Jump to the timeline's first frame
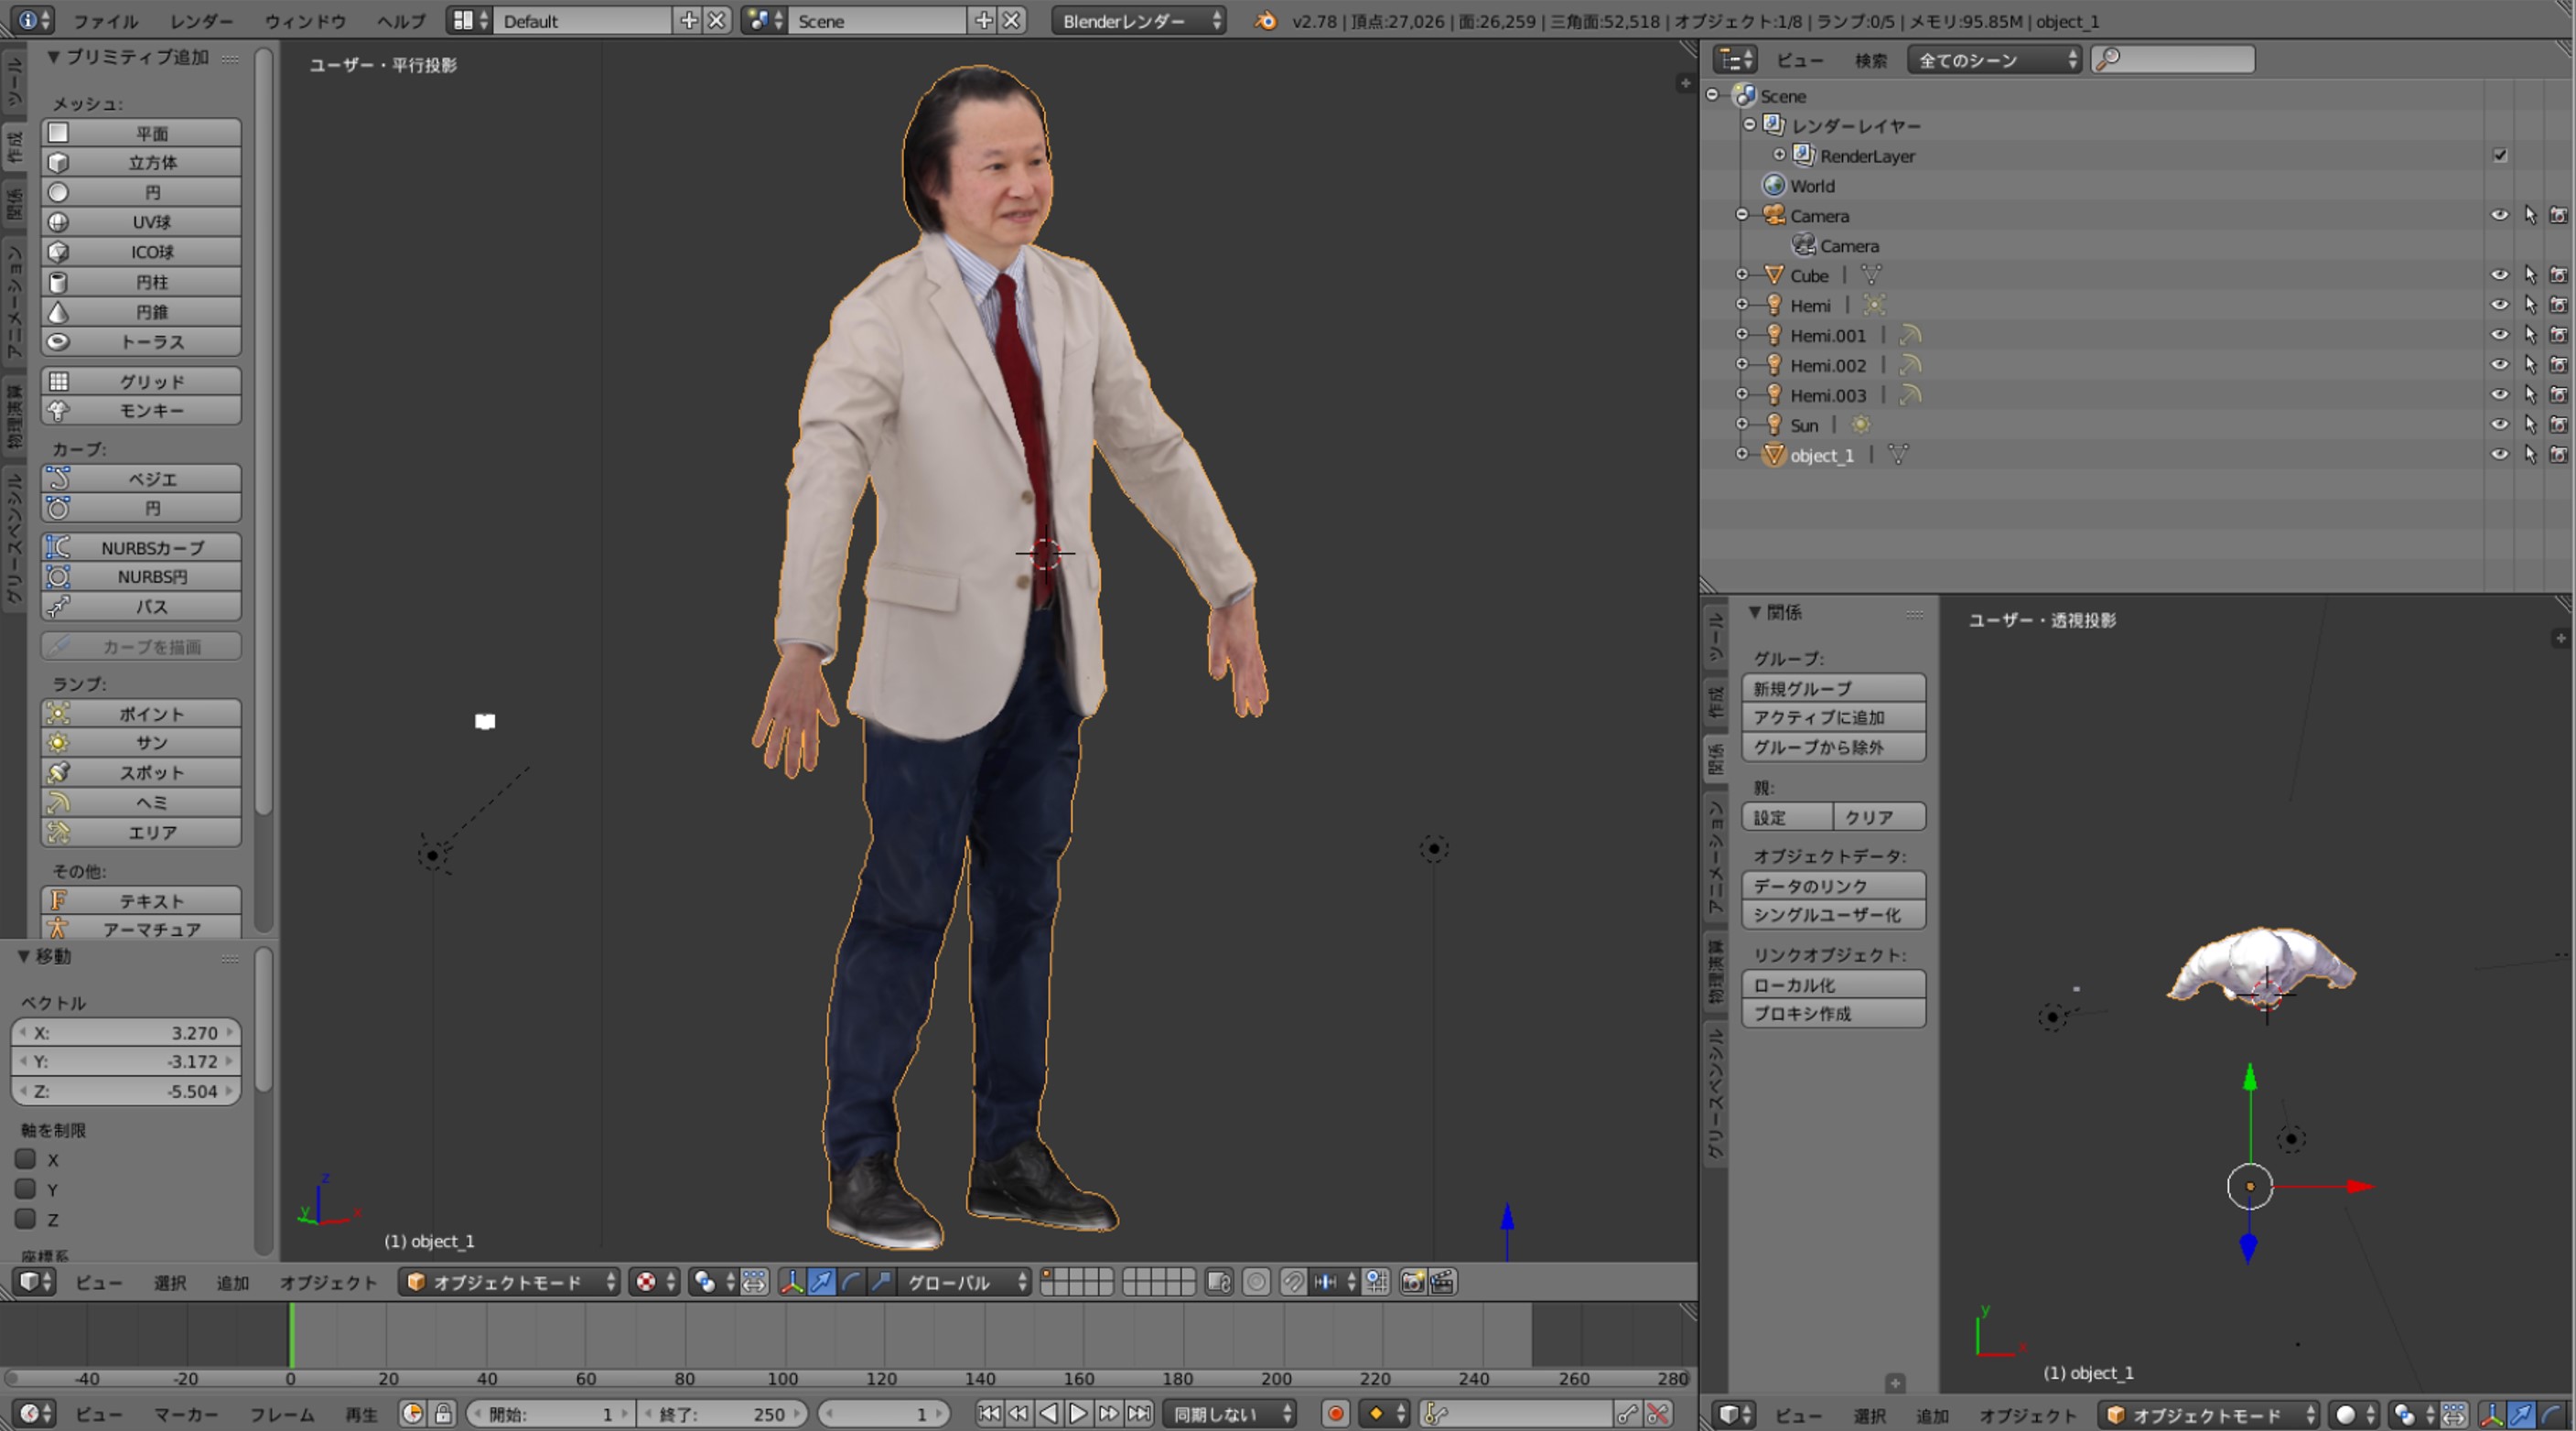This screenshot has width=2576, height=1431. coord(988,1414)
